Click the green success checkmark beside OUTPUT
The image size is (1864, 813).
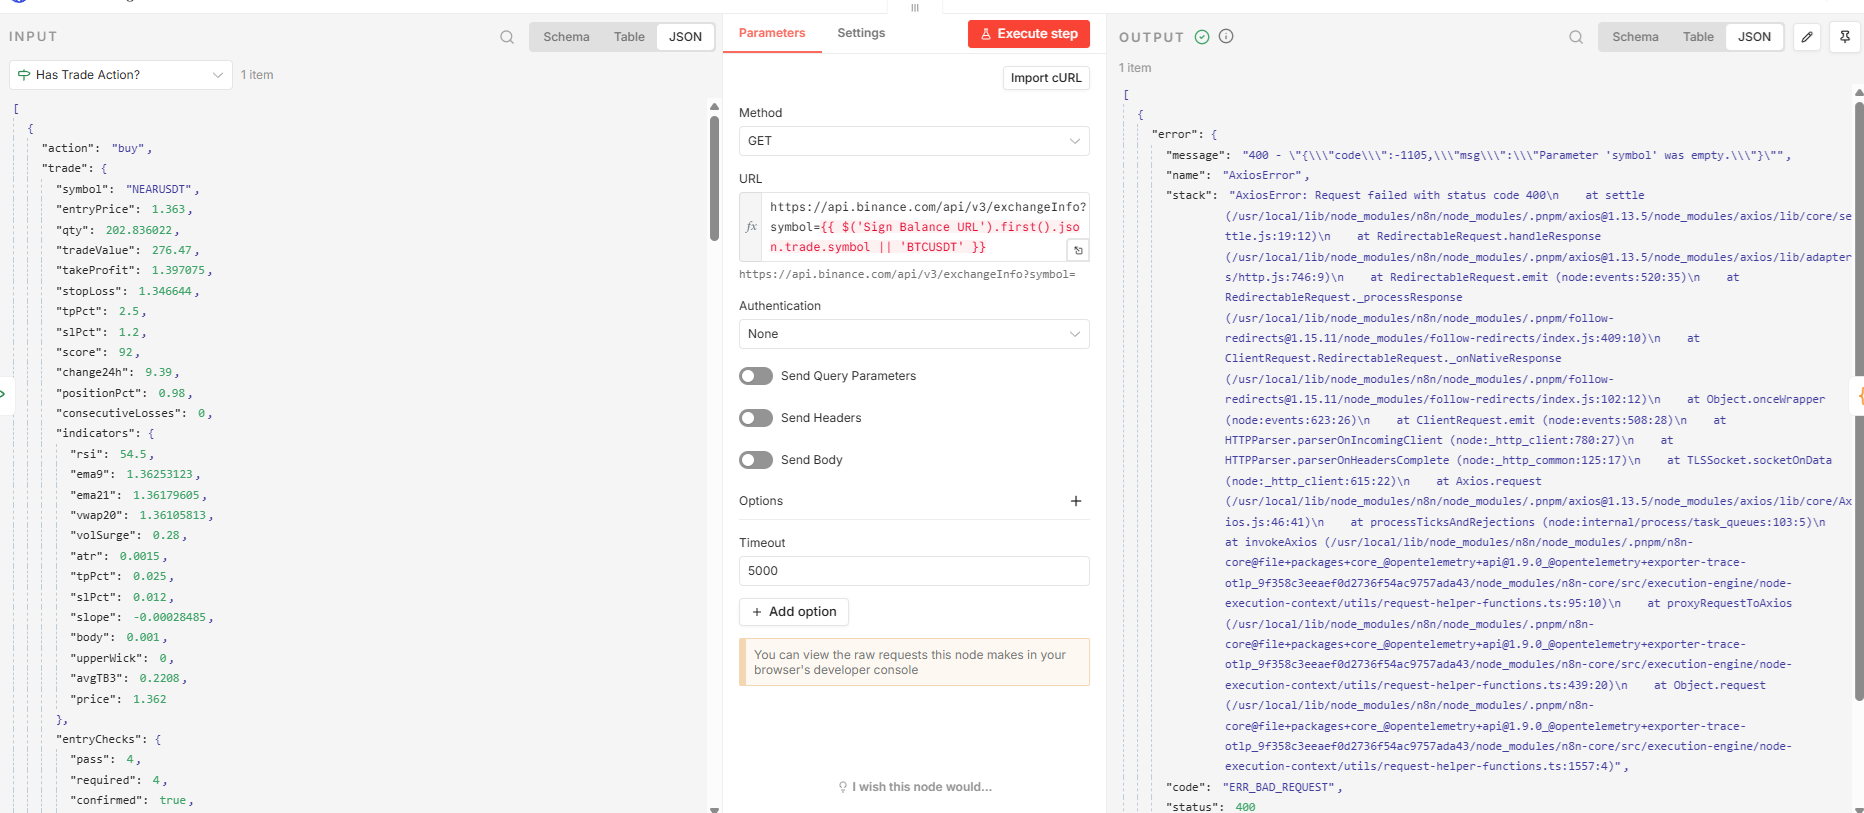(x=1202, y=37)
